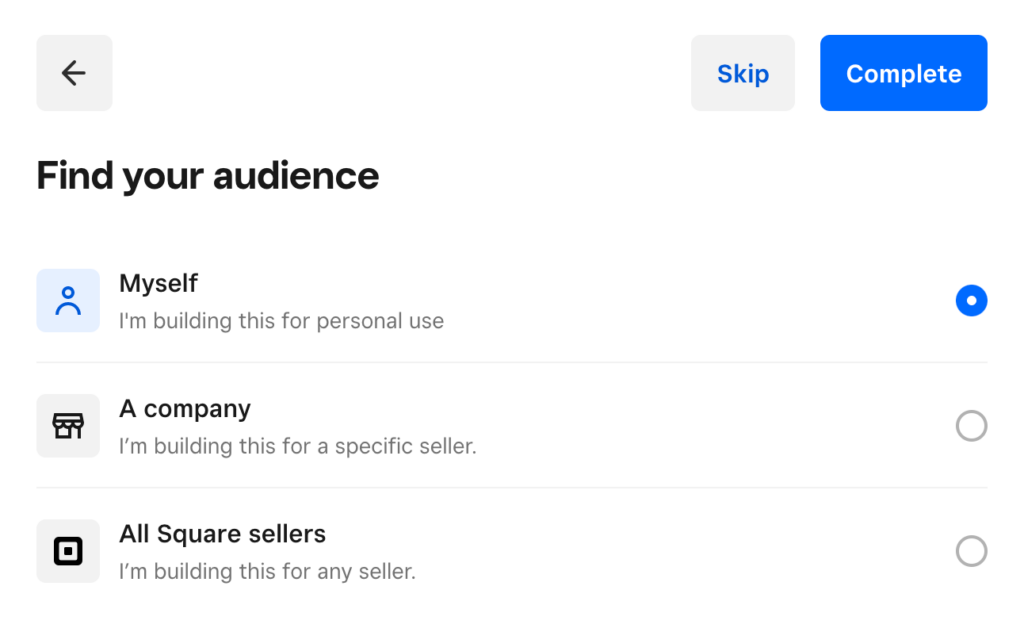This screenshot has width=1024, height=628.
Task: Click the 'for a specific seller' description
Action: (297, 447)
